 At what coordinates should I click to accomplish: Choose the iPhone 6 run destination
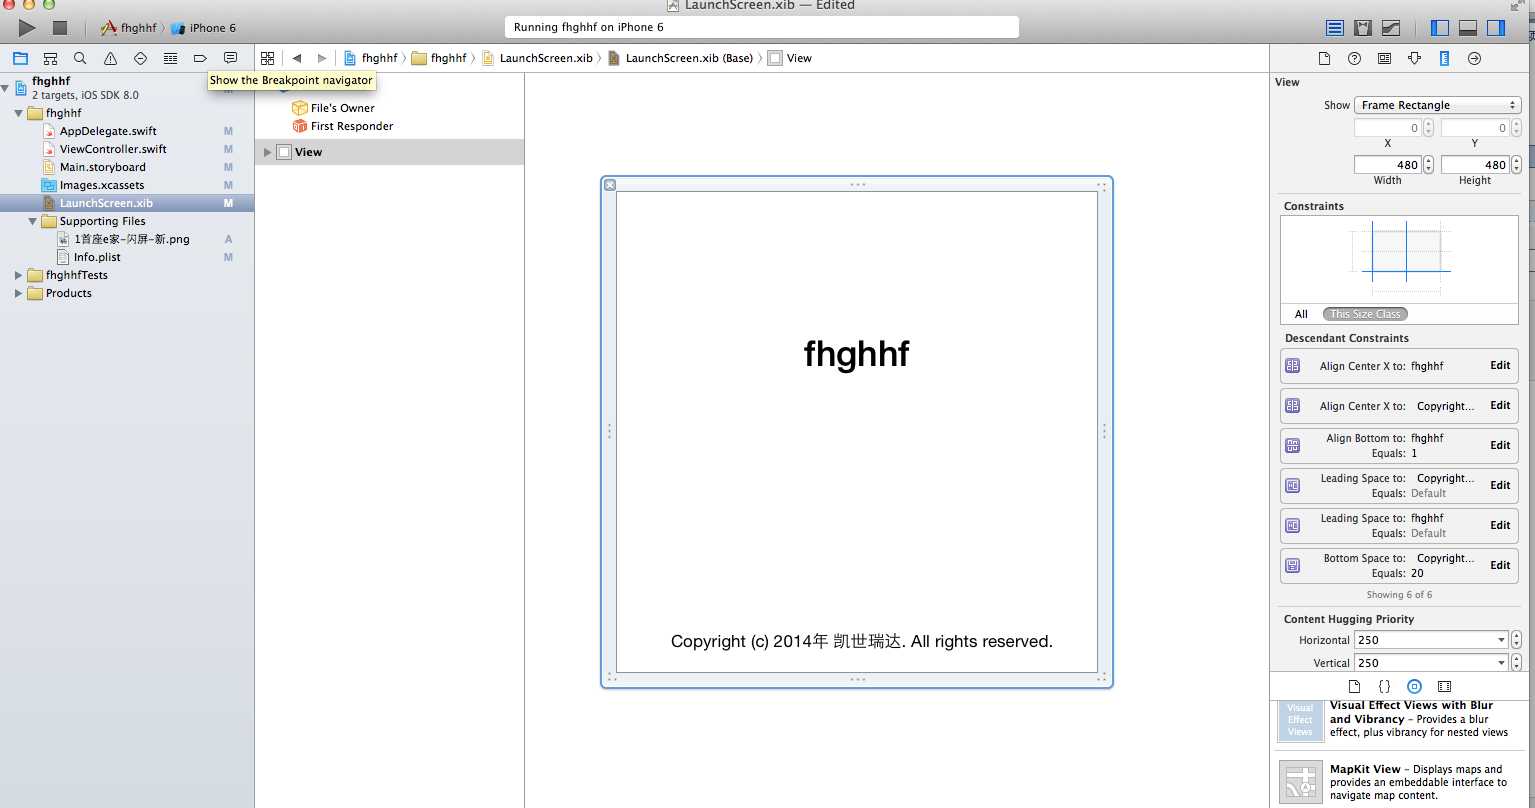pos(204,28)
